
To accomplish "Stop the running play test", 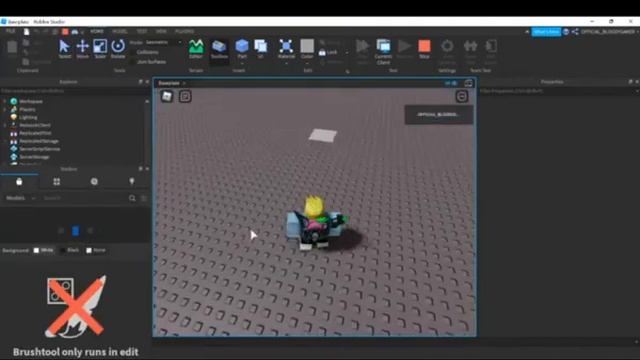I will coord(424,49).
